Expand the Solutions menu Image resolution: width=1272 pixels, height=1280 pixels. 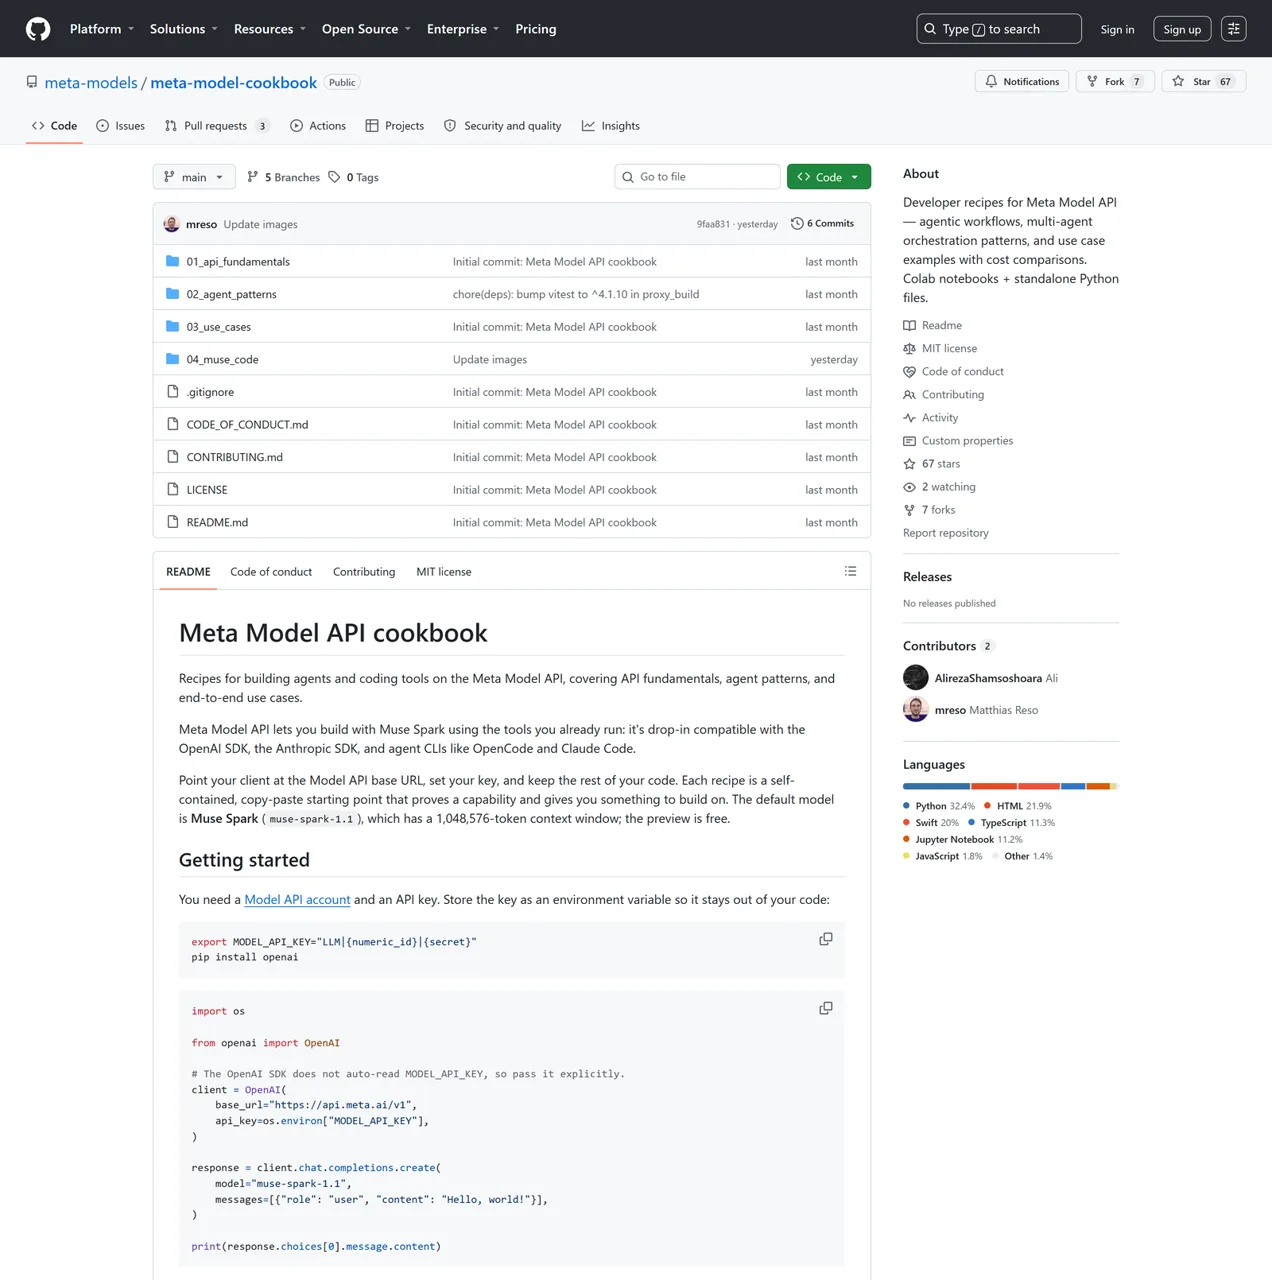pos(184,29)
